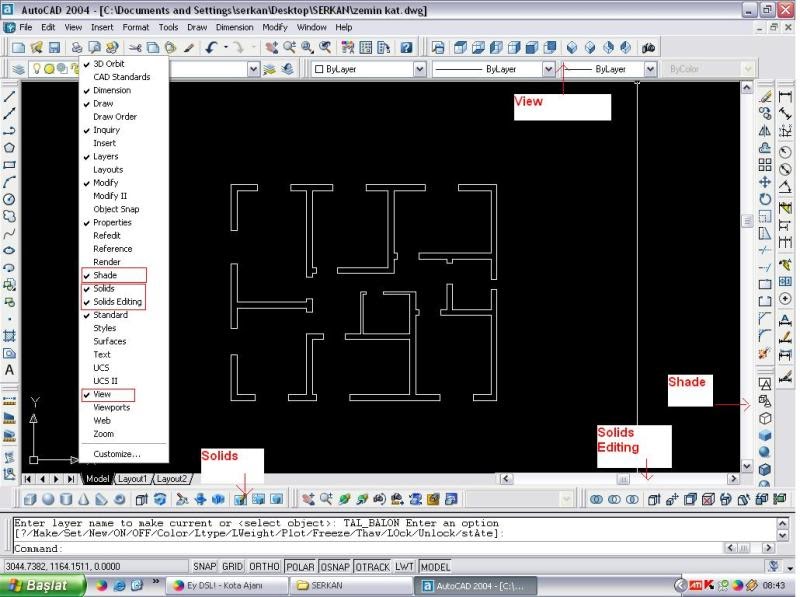Toggle ORTHO mode in status bar
Screen dimensions: 800x597
(264, 567)
